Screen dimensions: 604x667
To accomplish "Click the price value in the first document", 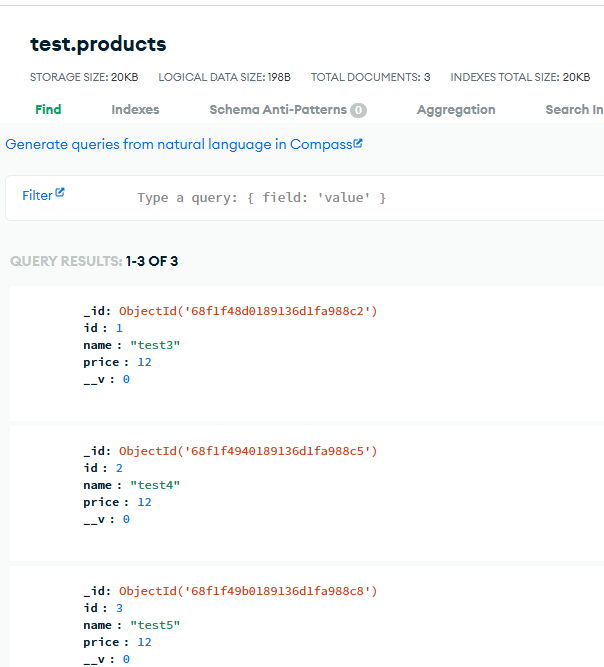I will tap(144, 362).
